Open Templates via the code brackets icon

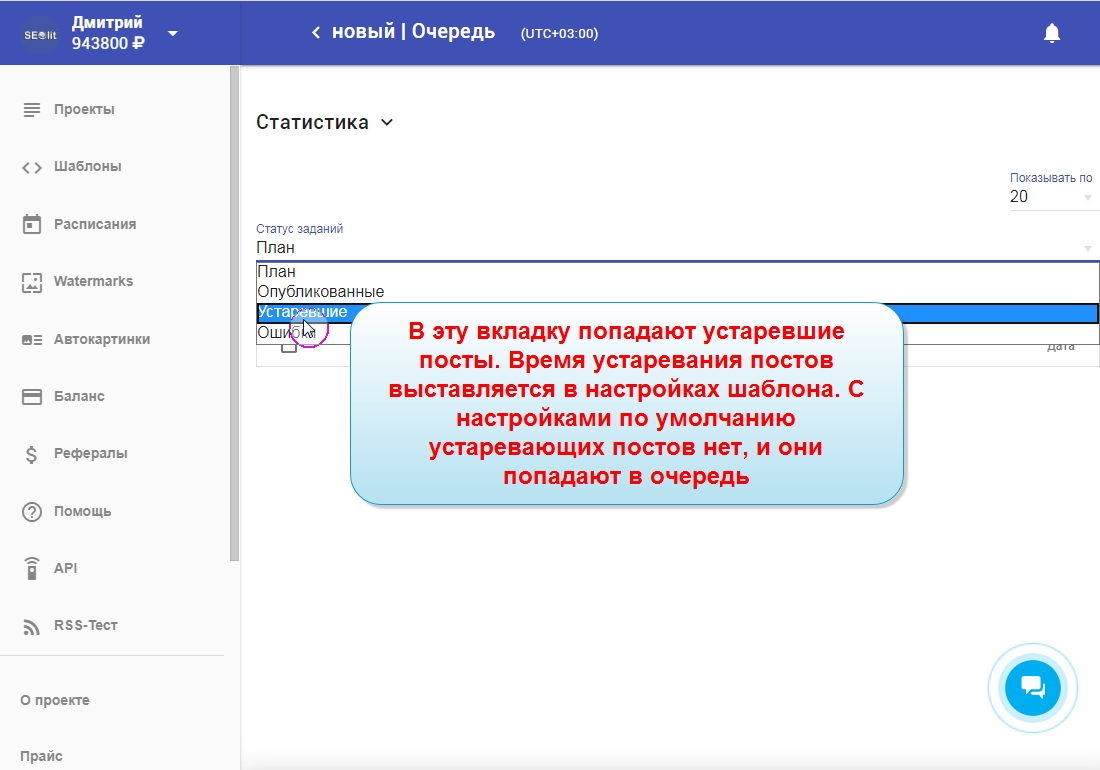32,167
